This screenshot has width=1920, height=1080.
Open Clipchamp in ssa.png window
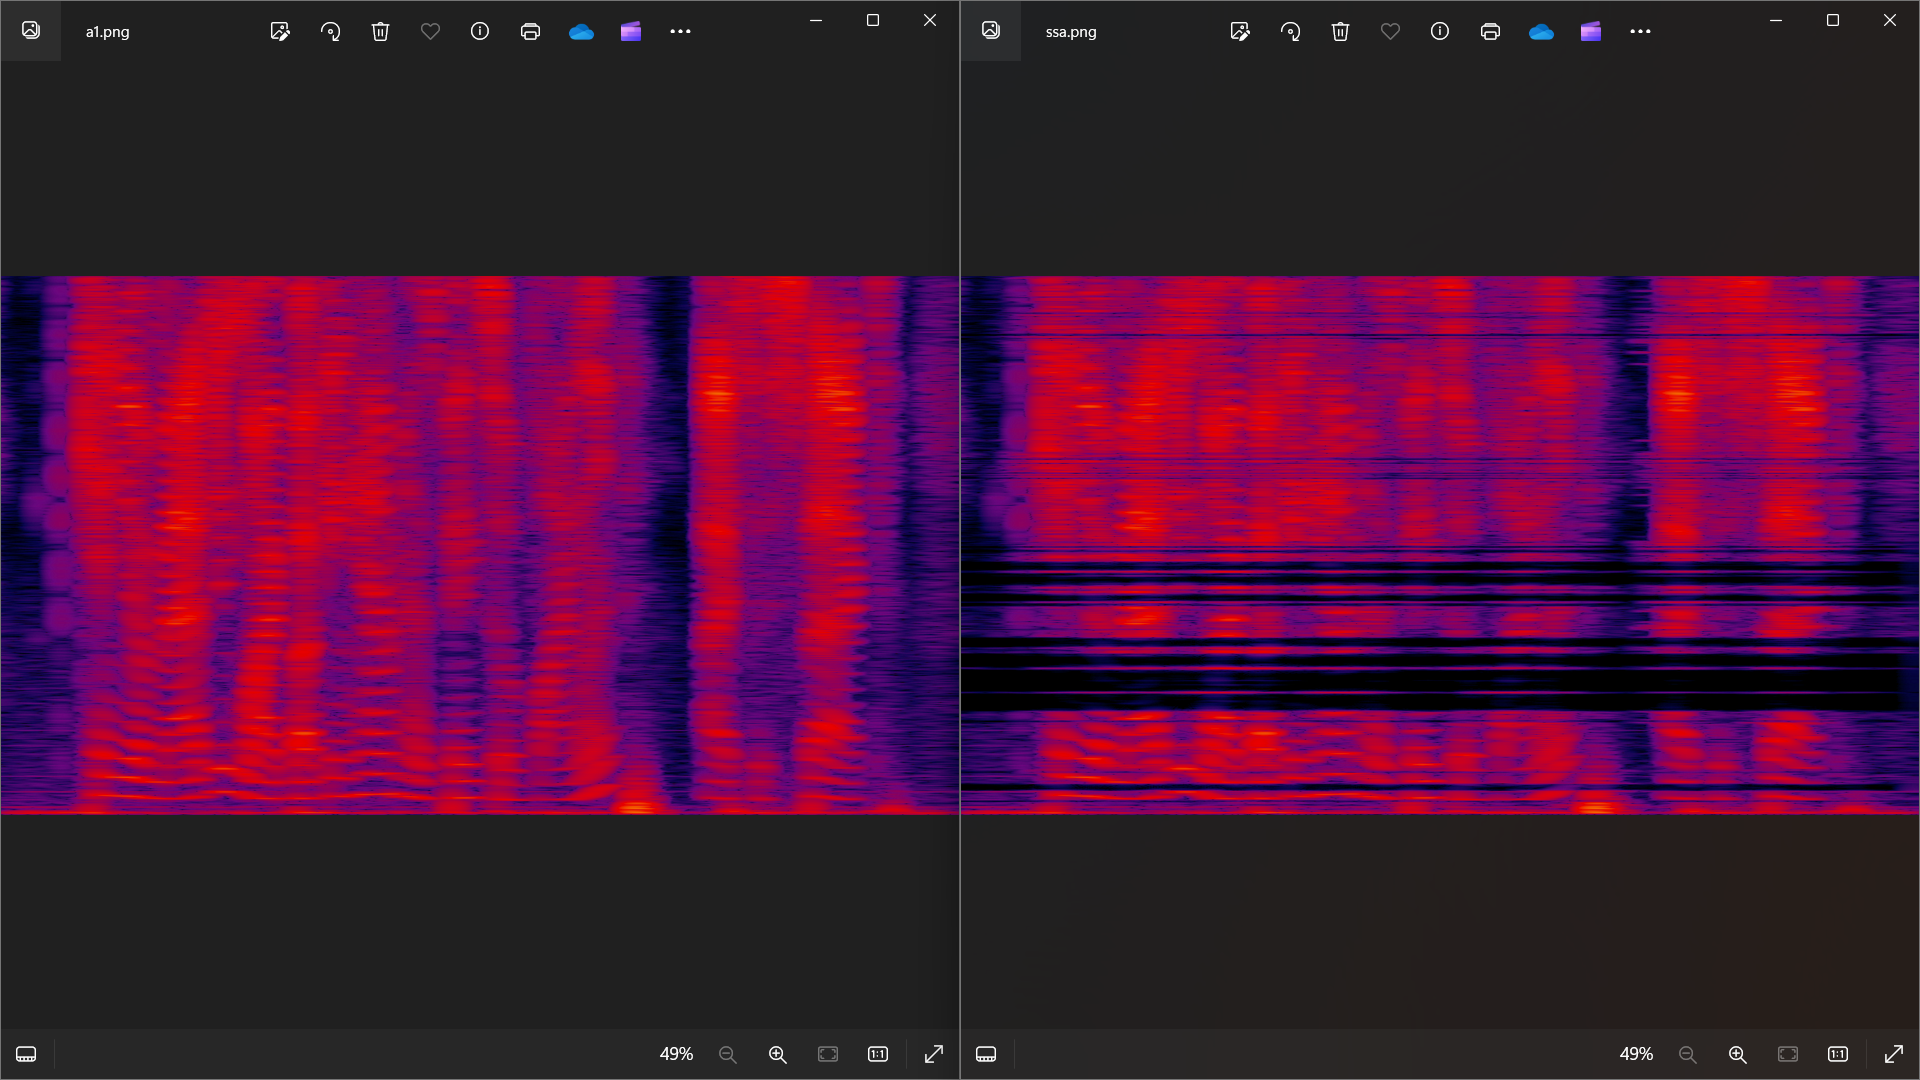click(1591, 31)
